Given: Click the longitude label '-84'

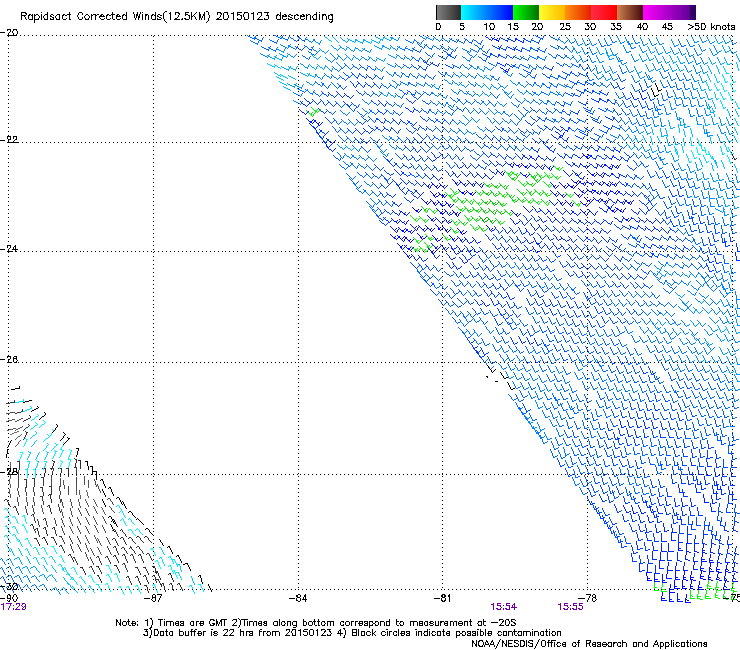Looking at the screenshot, I should click(x=298, y=598).
